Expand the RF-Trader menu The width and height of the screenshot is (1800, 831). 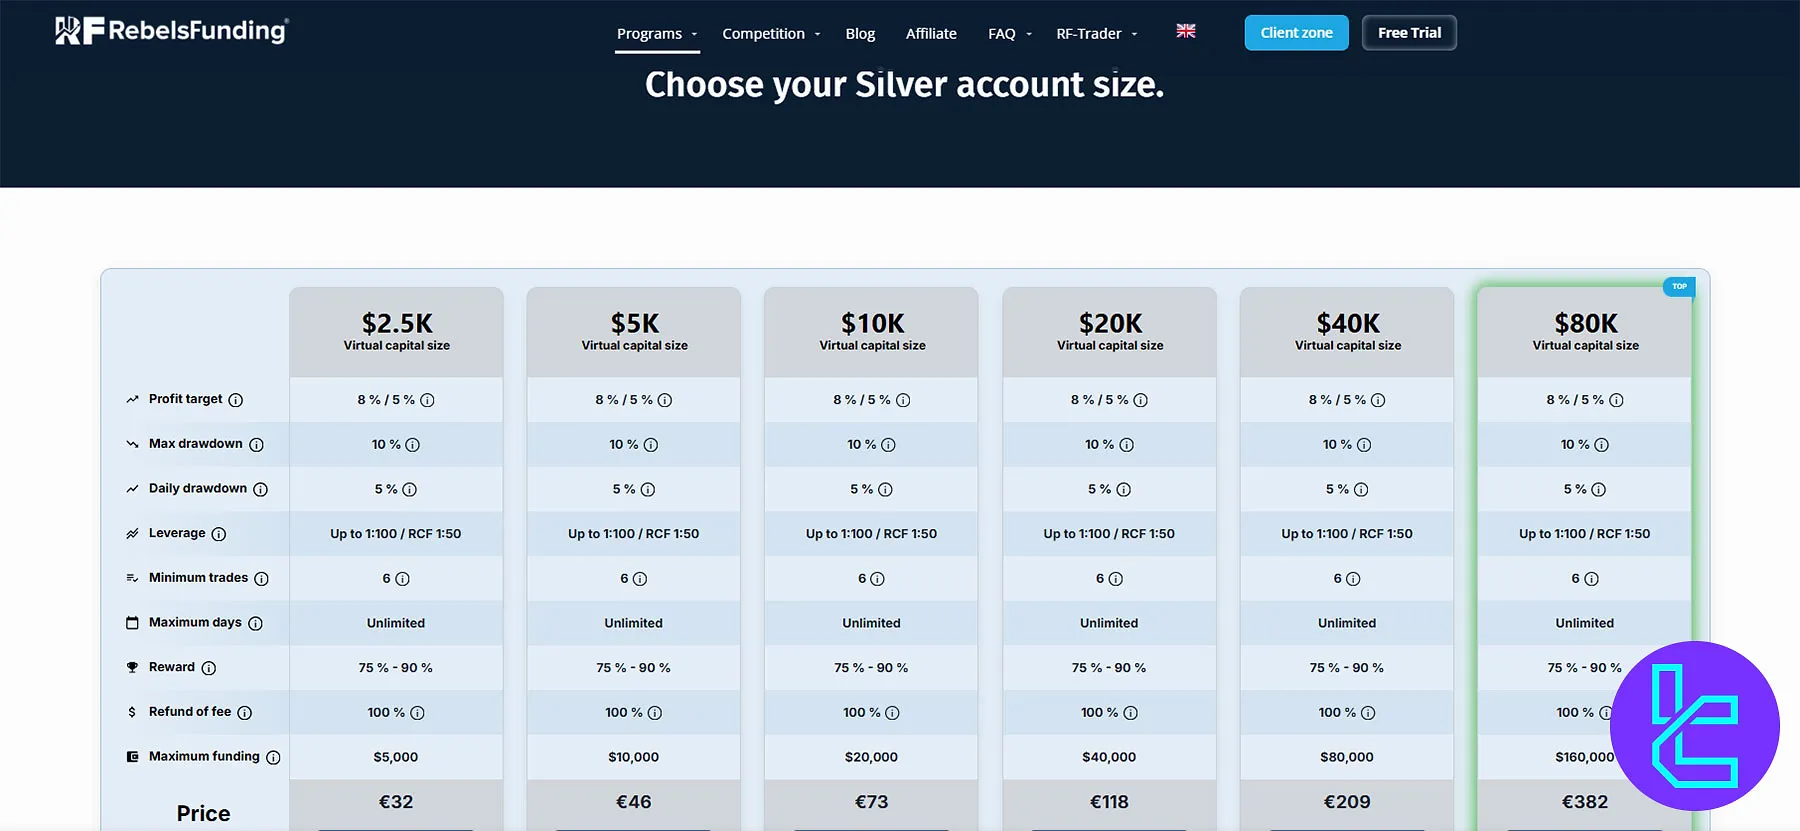click(x=1089, y=33)
